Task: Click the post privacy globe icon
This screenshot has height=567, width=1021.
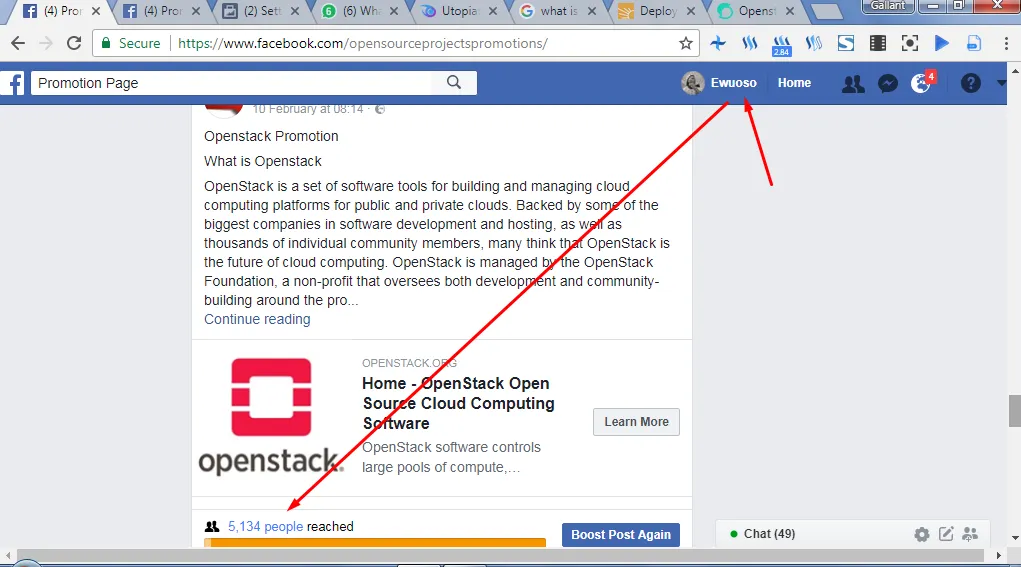Action: [x=380, y=109]
